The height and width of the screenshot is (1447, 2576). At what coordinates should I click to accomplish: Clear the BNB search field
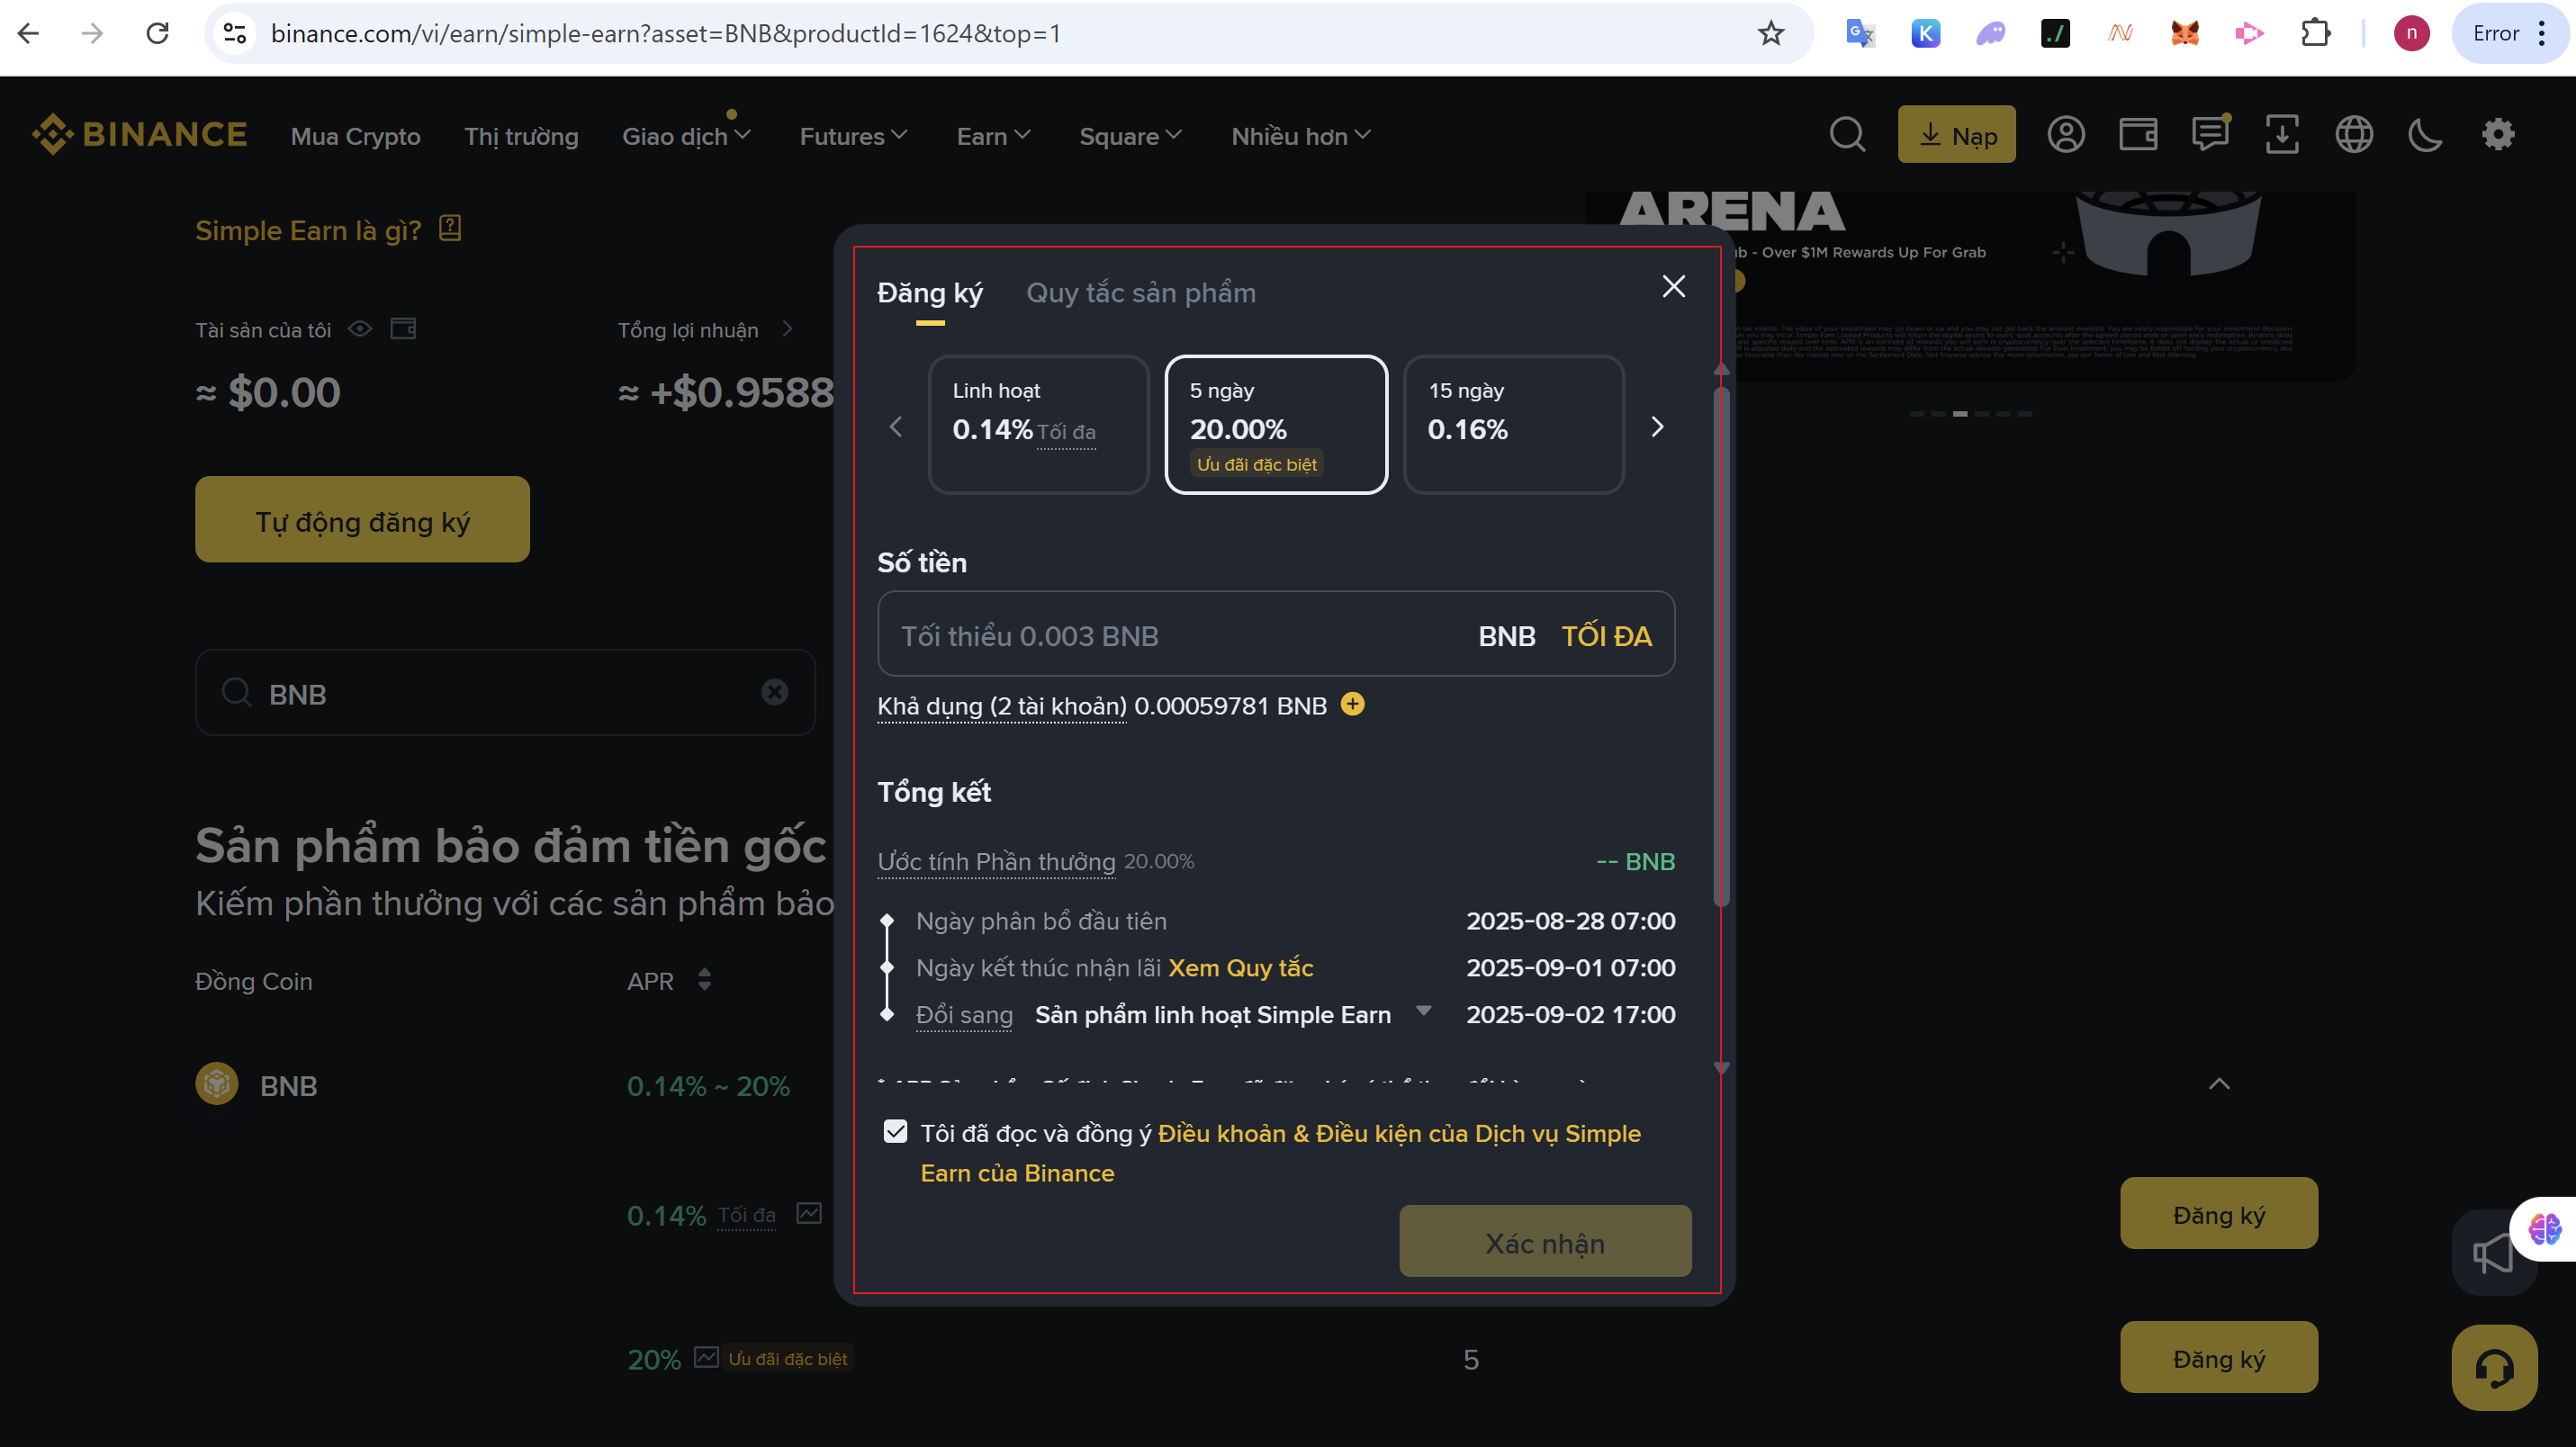(774, 693)
